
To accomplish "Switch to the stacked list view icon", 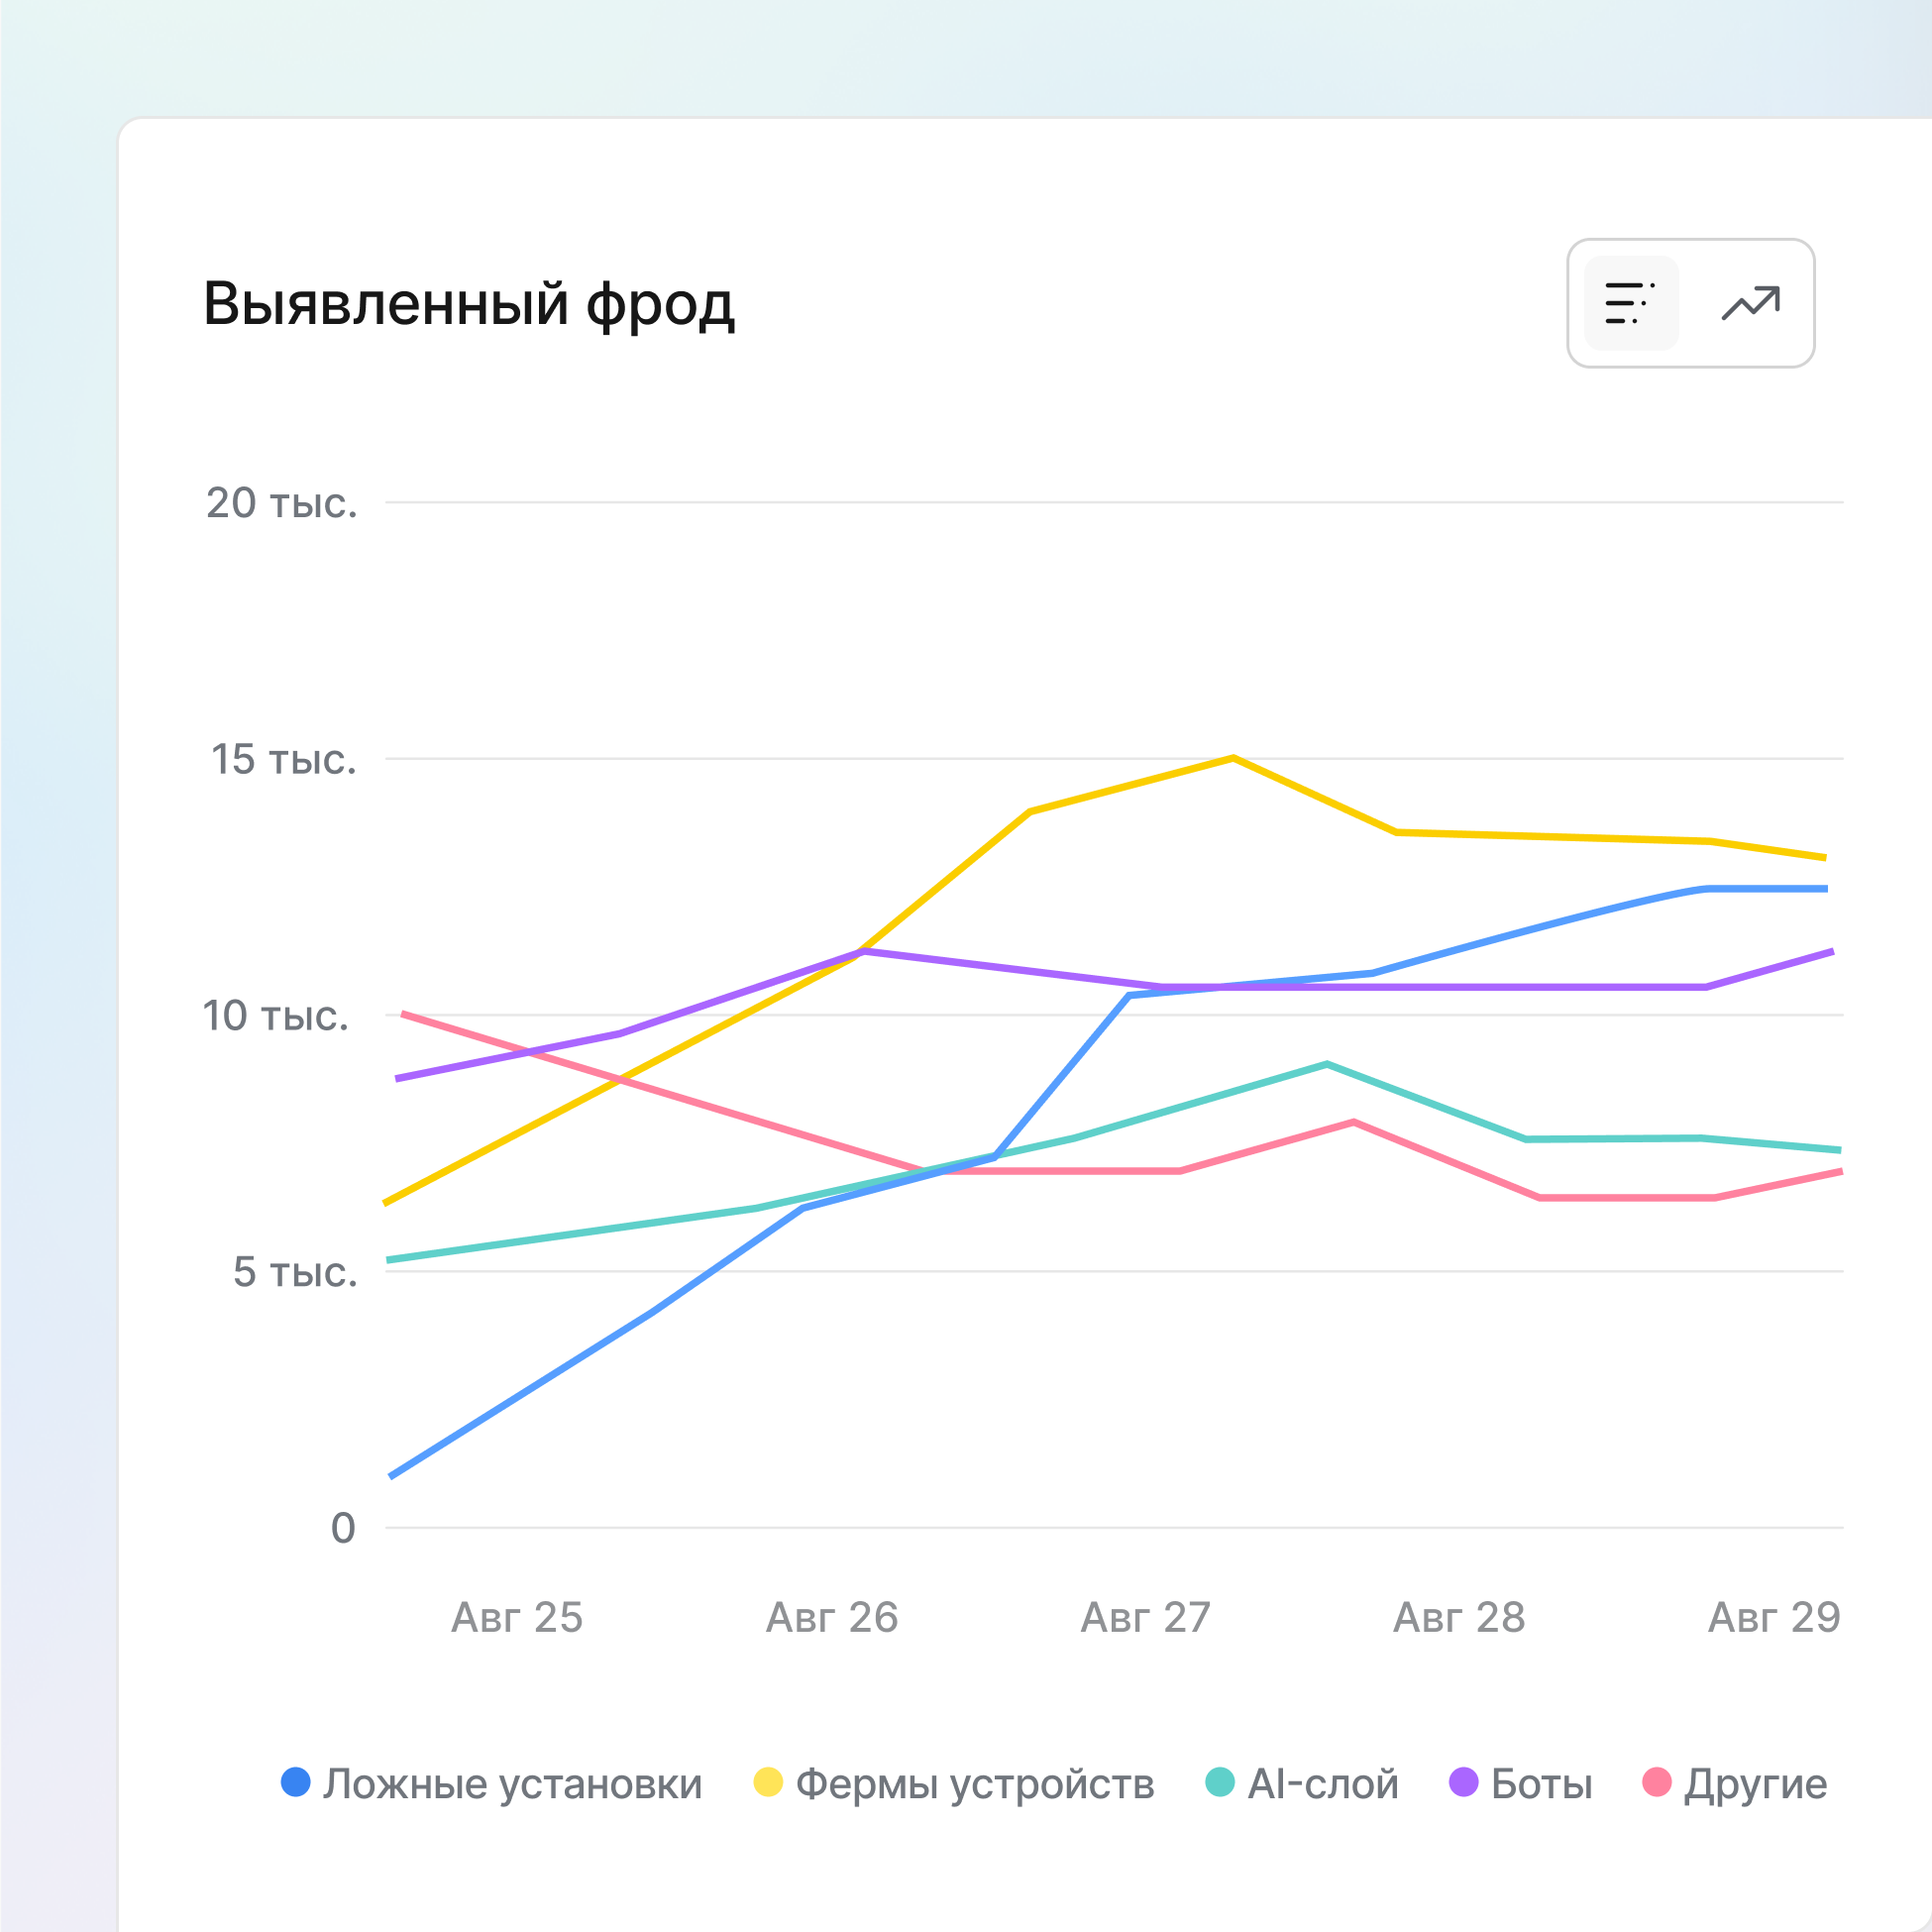I will 1631,303.
